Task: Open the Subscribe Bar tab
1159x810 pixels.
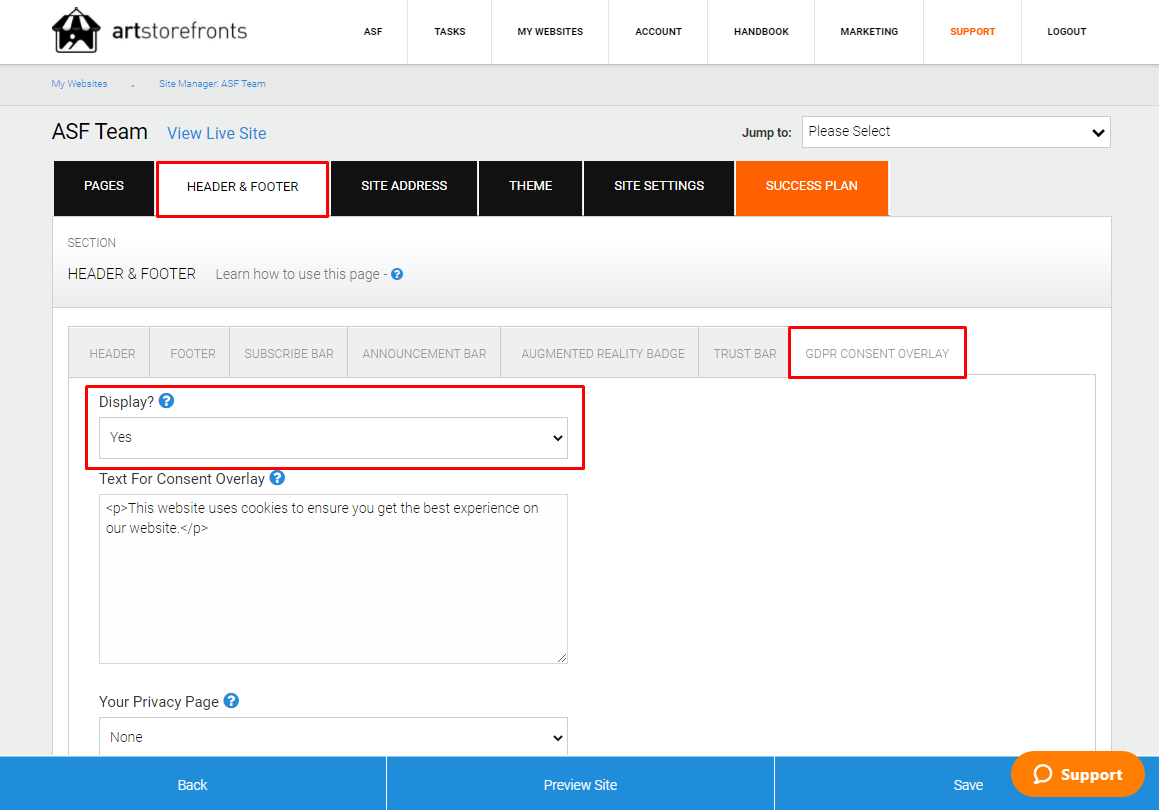Action: (289, 353)
